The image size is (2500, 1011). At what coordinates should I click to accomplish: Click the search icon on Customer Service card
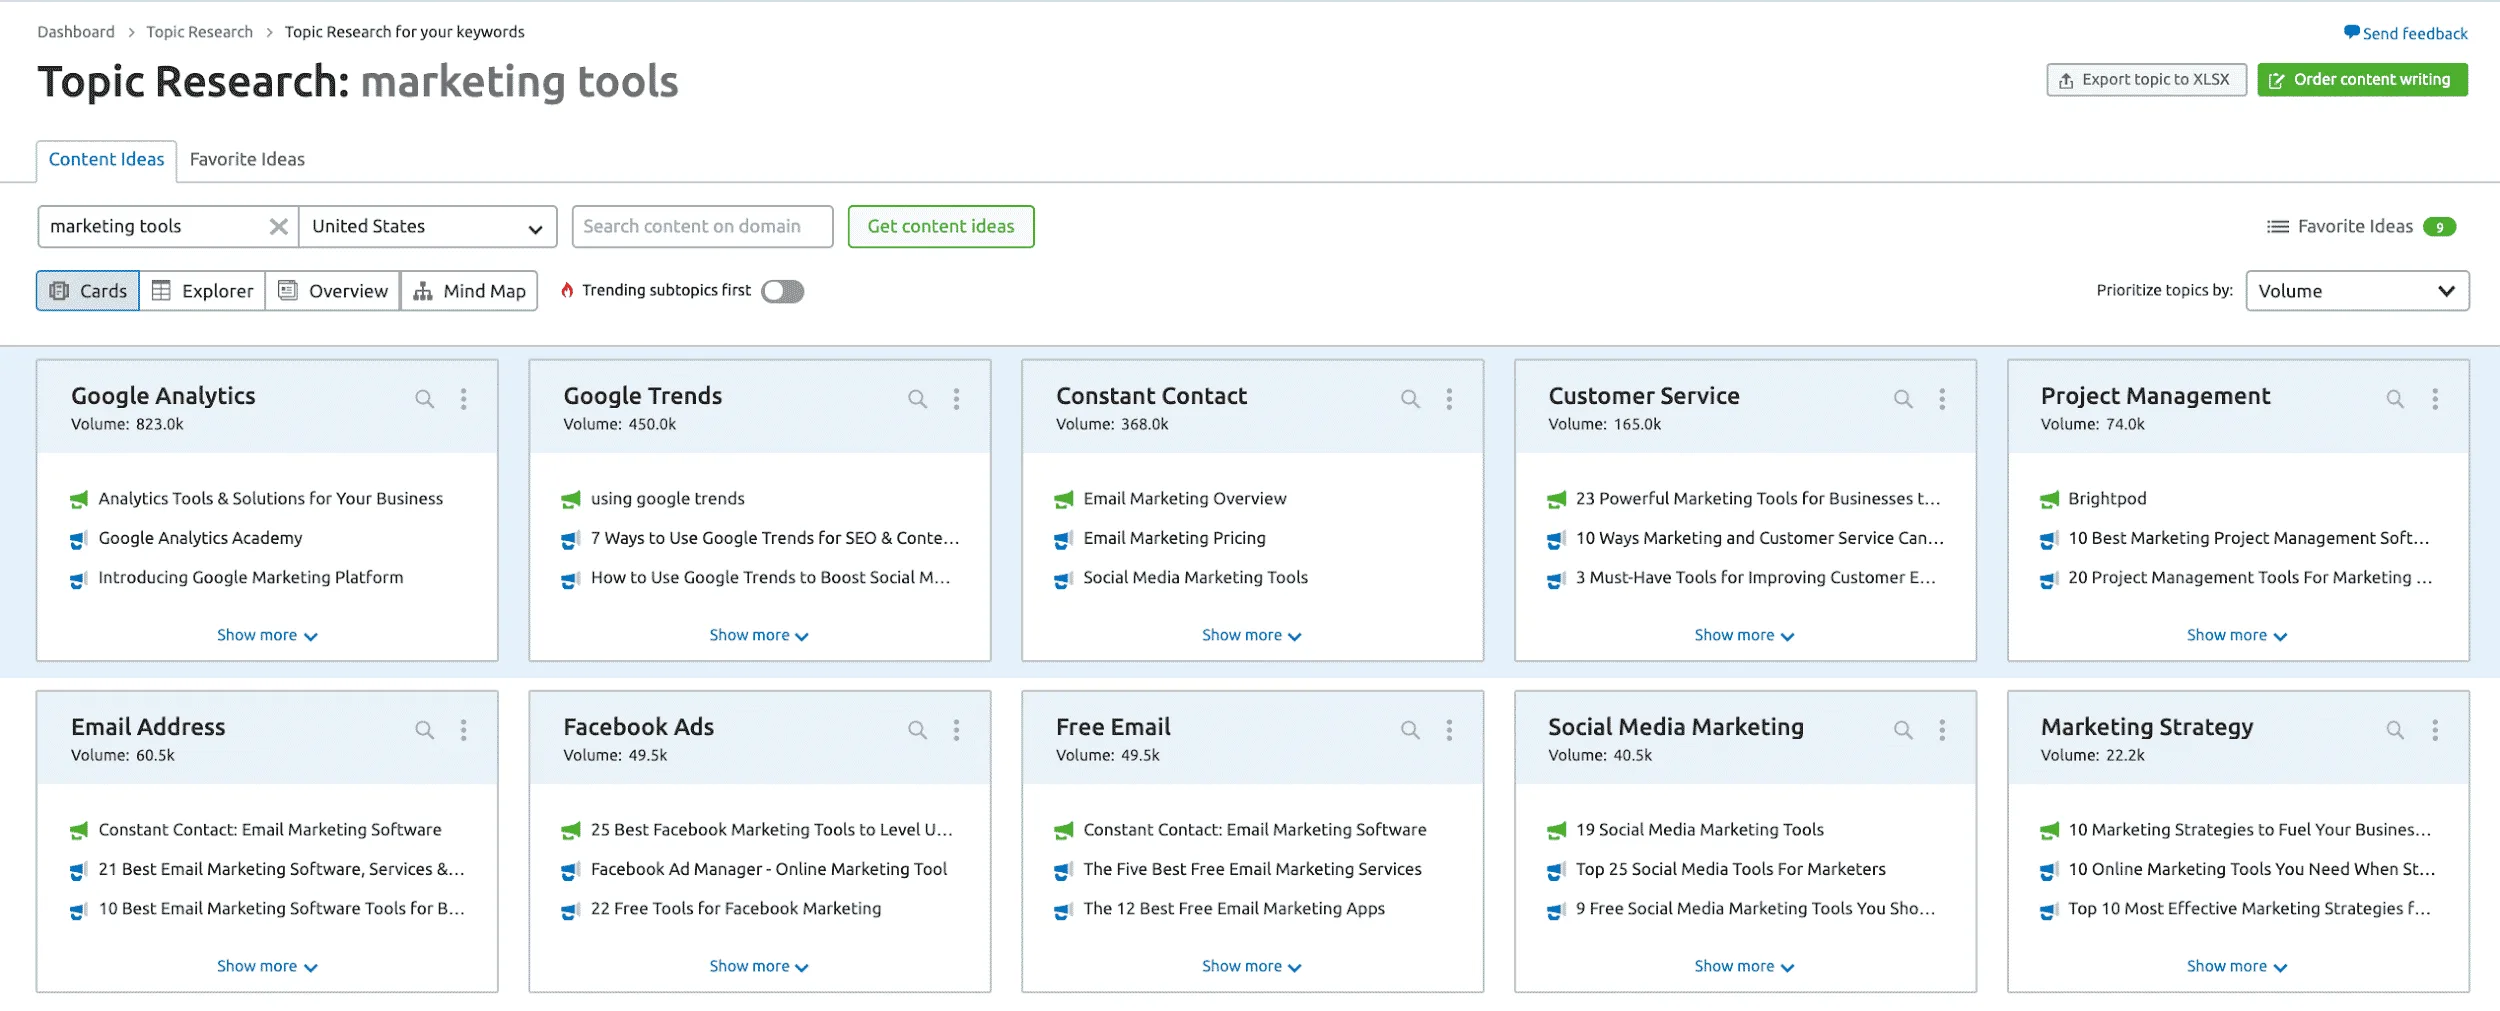tap(1903, 399)
